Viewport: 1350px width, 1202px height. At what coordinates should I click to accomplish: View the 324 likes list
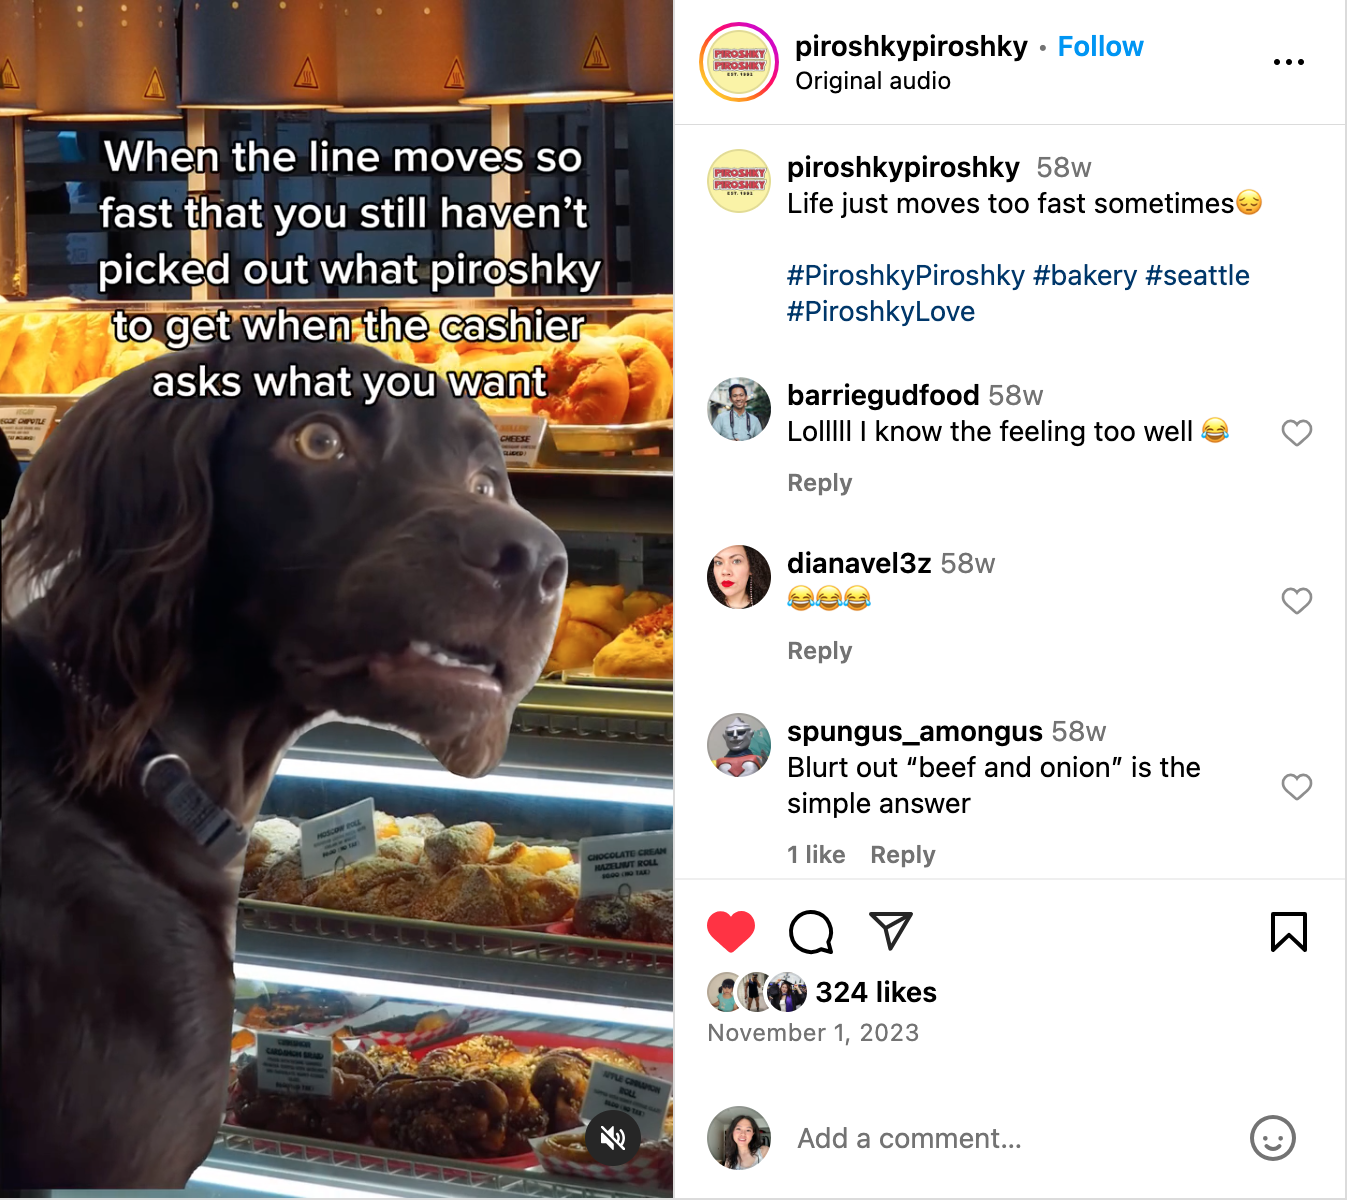pos(875,992)
